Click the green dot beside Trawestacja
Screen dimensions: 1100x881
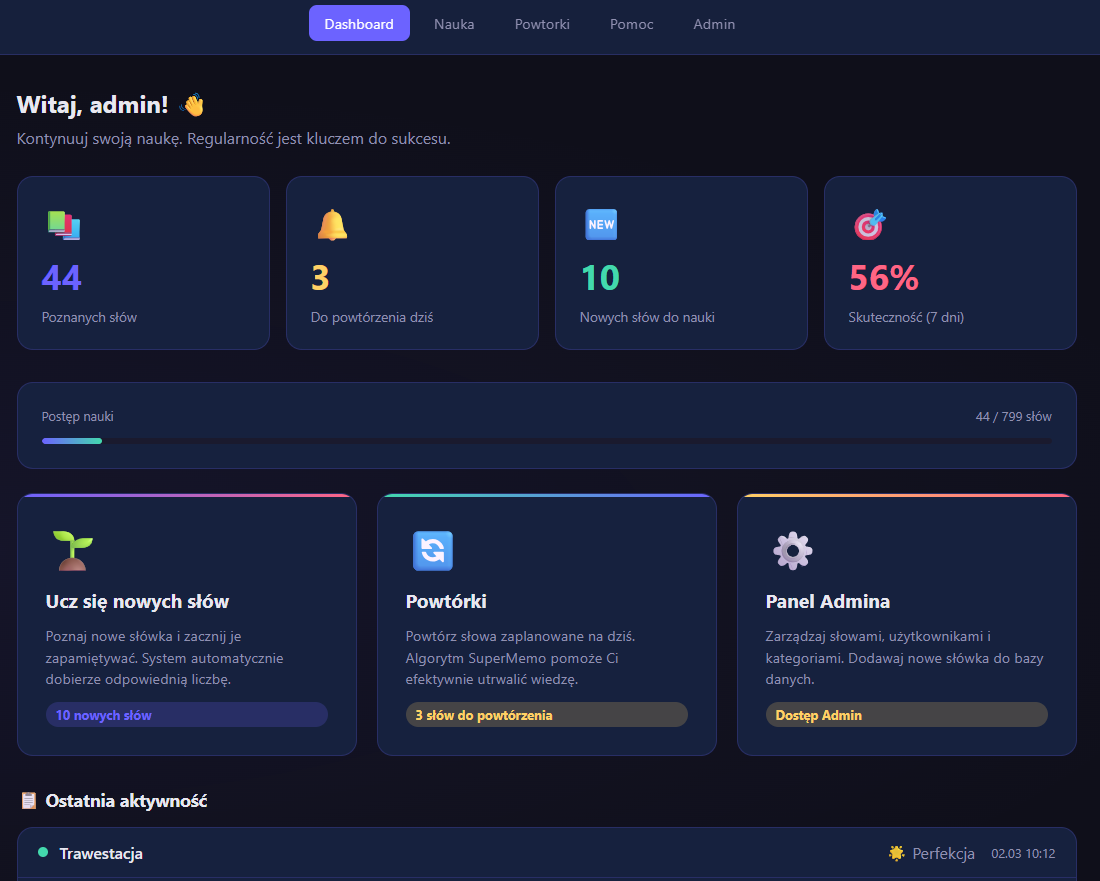(x=43, y=852)
